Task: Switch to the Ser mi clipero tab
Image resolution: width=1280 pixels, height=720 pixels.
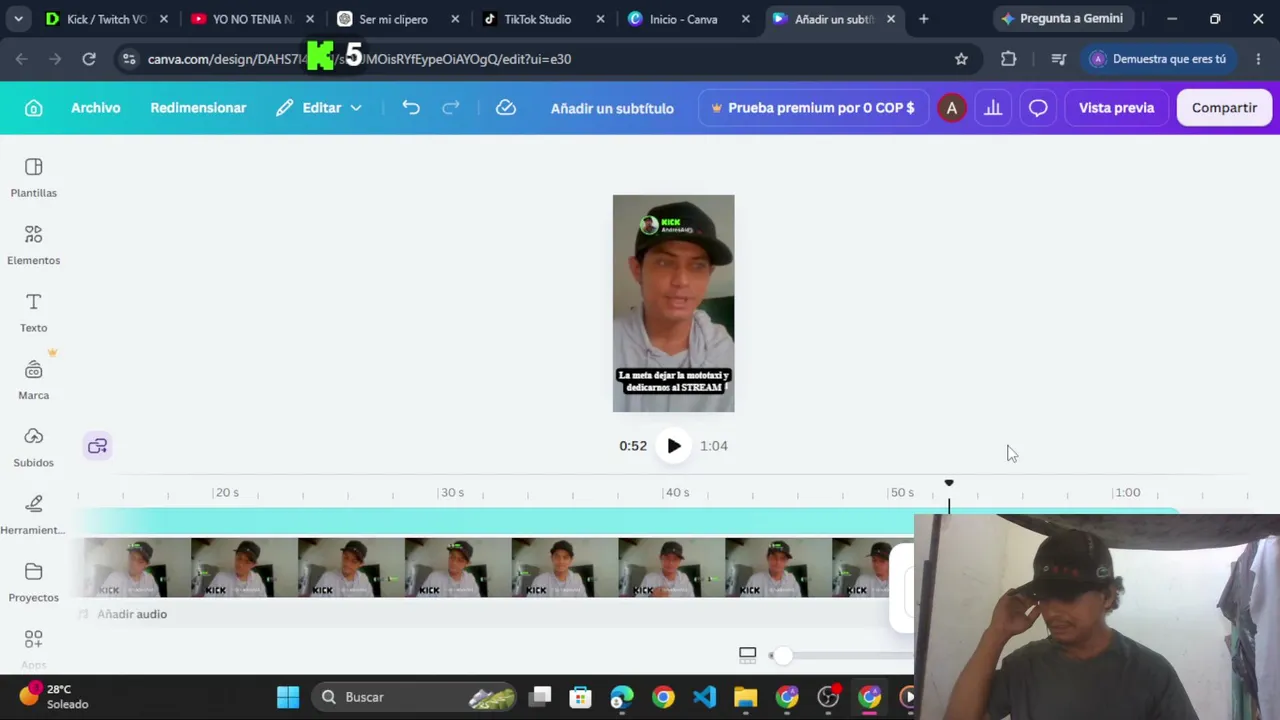Action: 396,19
